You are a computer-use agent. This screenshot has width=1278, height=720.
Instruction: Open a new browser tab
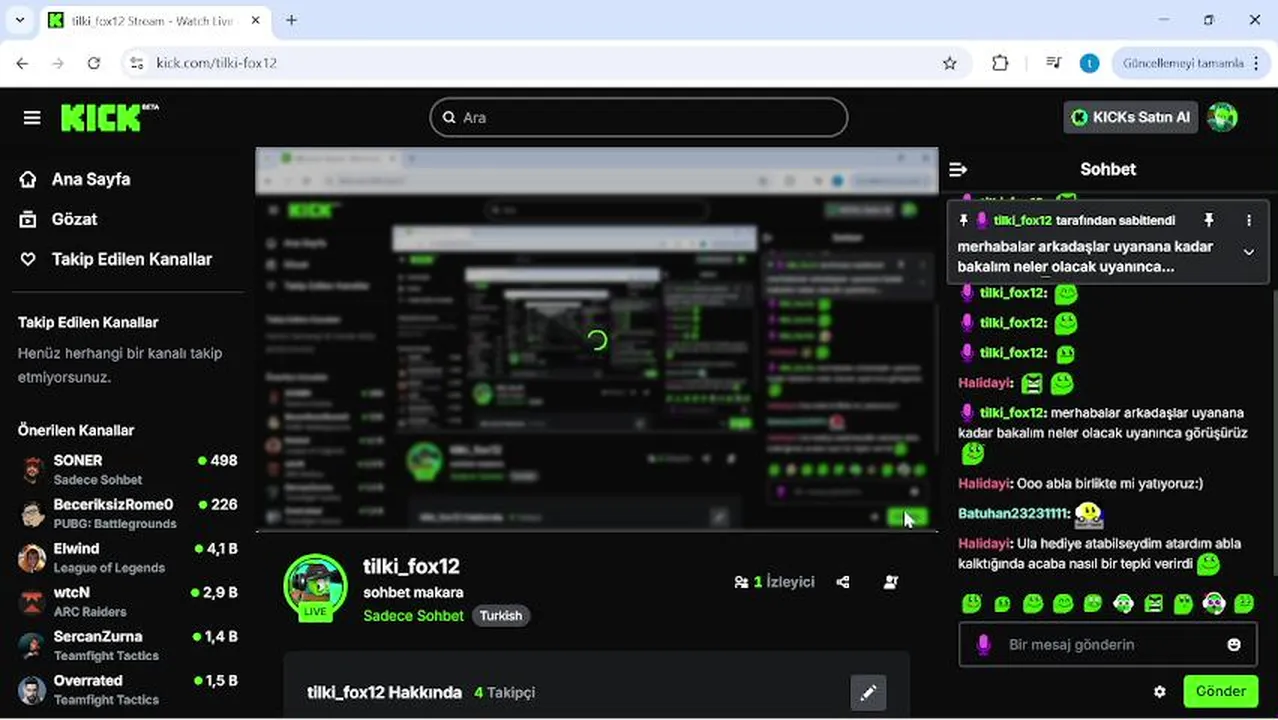click(x=291, y=20)
